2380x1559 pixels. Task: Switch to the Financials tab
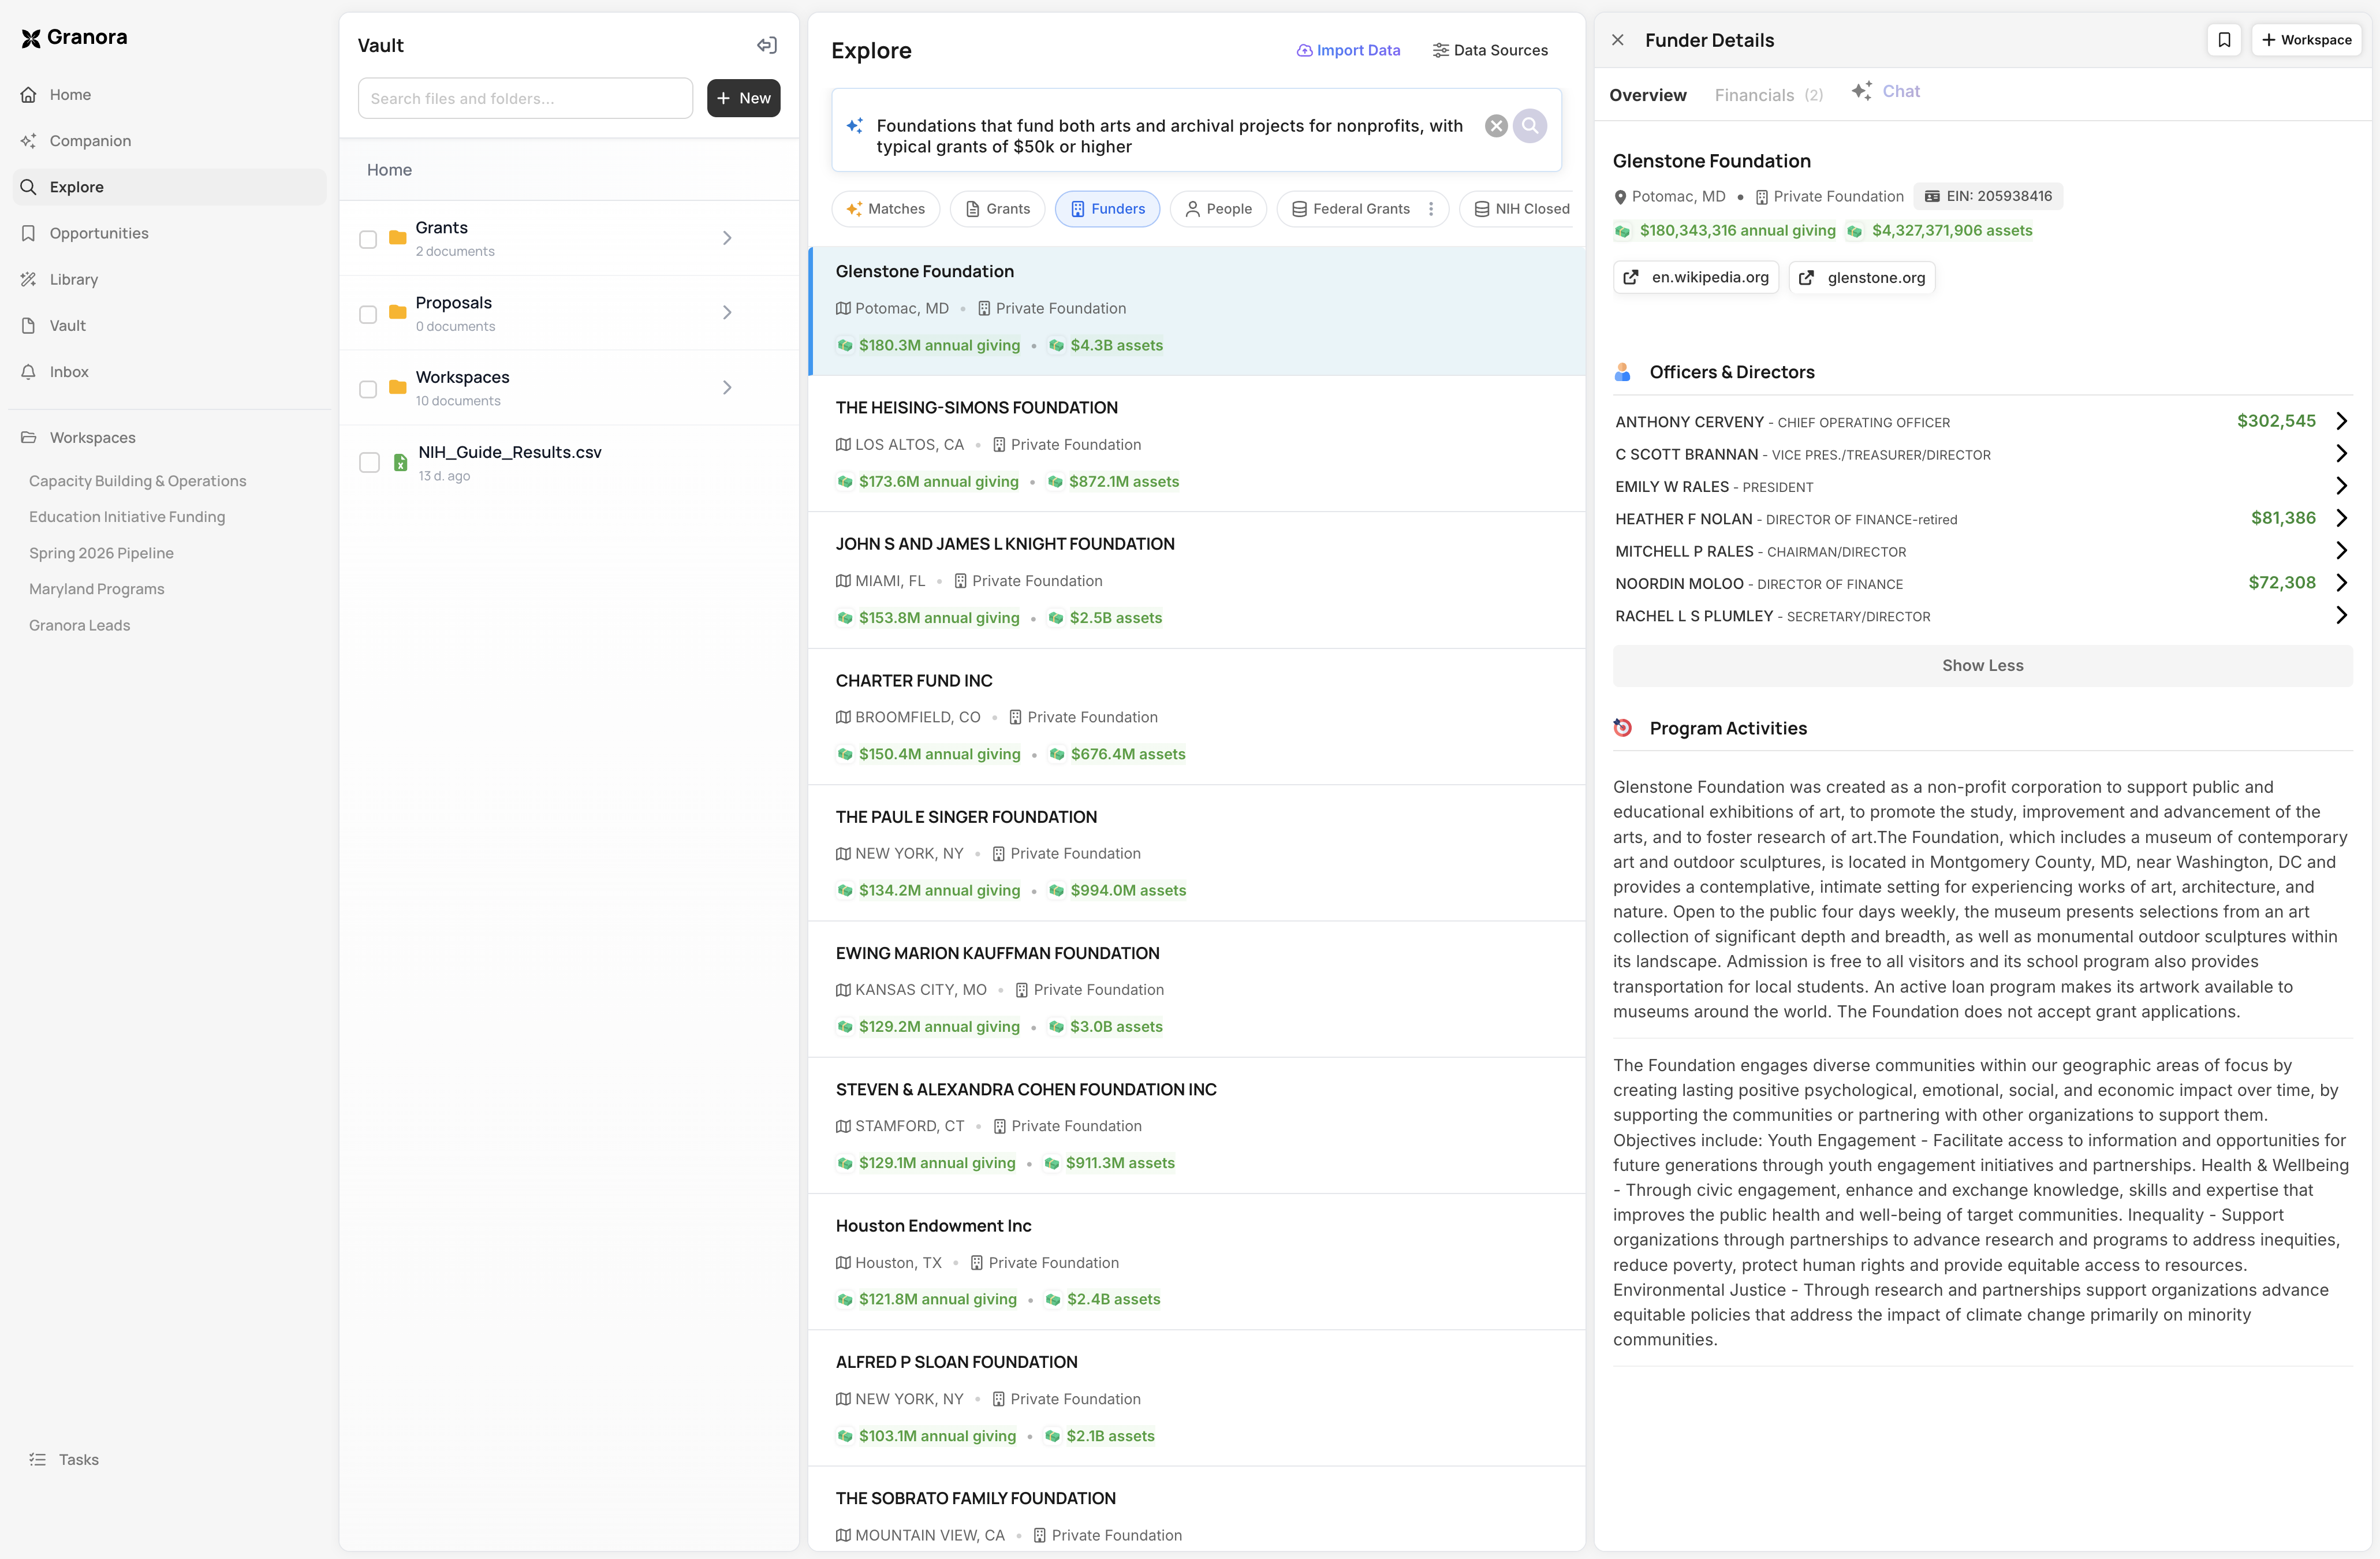[x=1767, y=95]
